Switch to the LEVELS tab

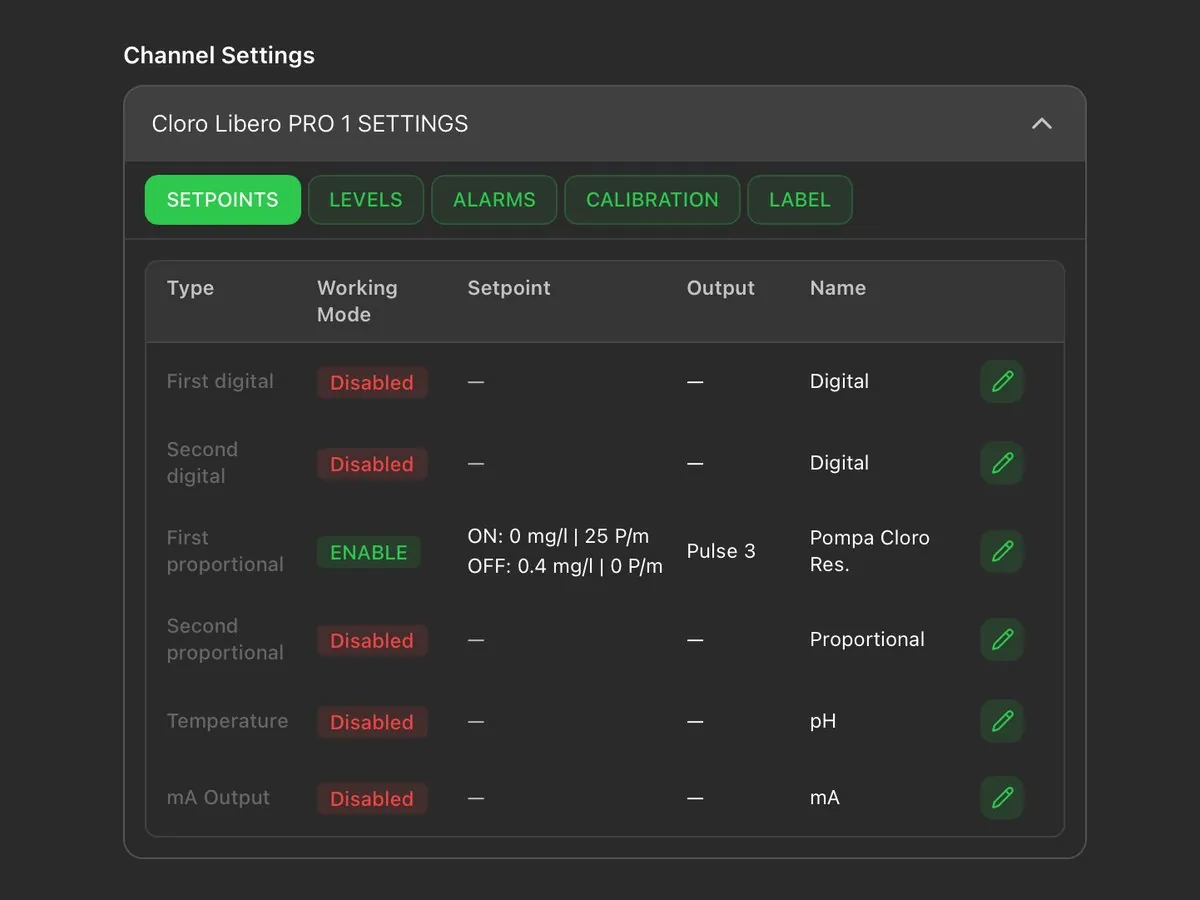point(366,200)
